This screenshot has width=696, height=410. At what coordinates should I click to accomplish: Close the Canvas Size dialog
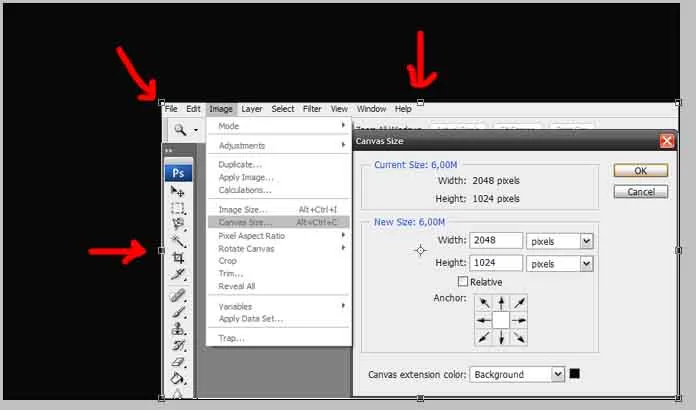pos(666,141)
